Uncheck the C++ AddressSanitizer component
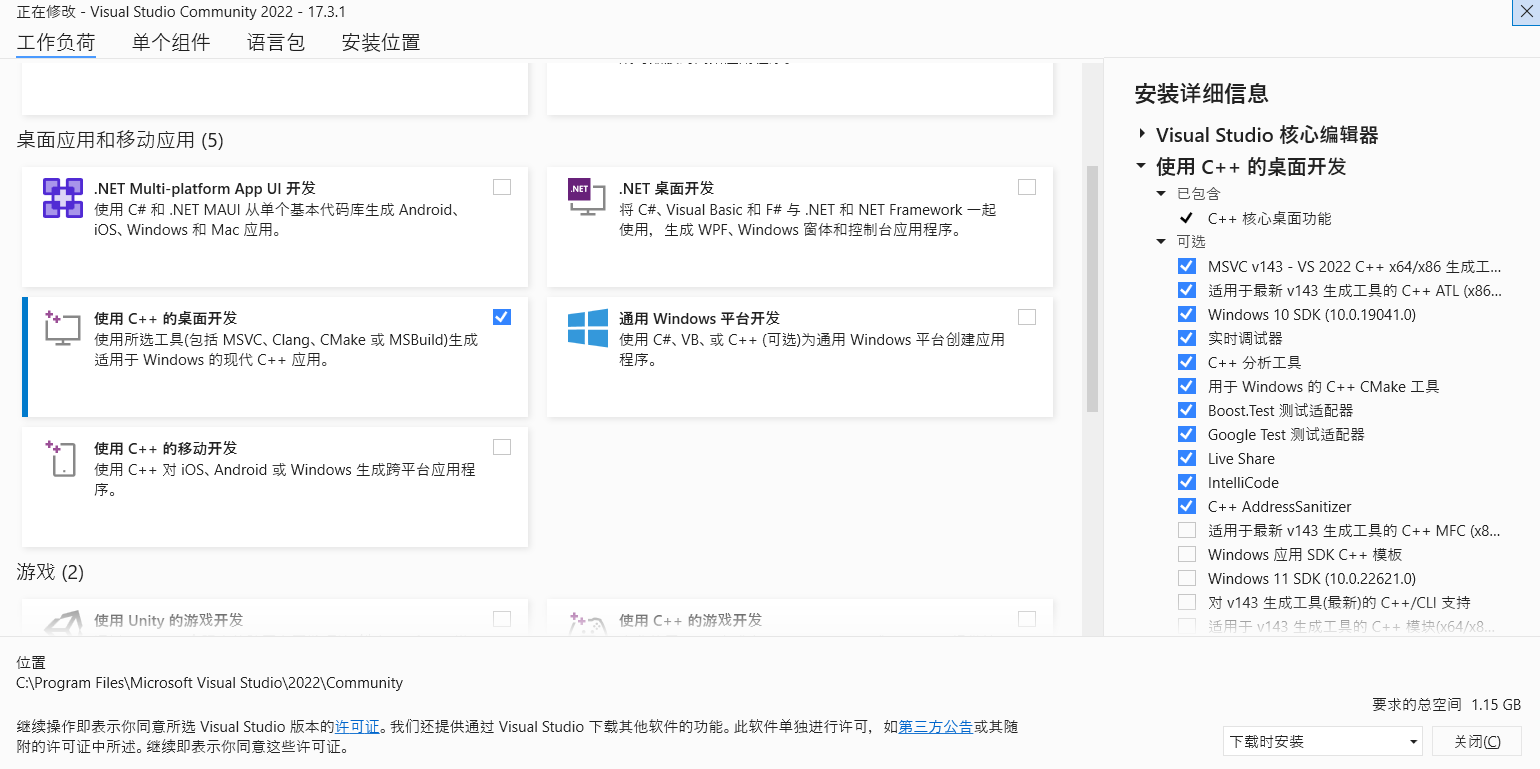The image size is (1540, 769). 1187,506
